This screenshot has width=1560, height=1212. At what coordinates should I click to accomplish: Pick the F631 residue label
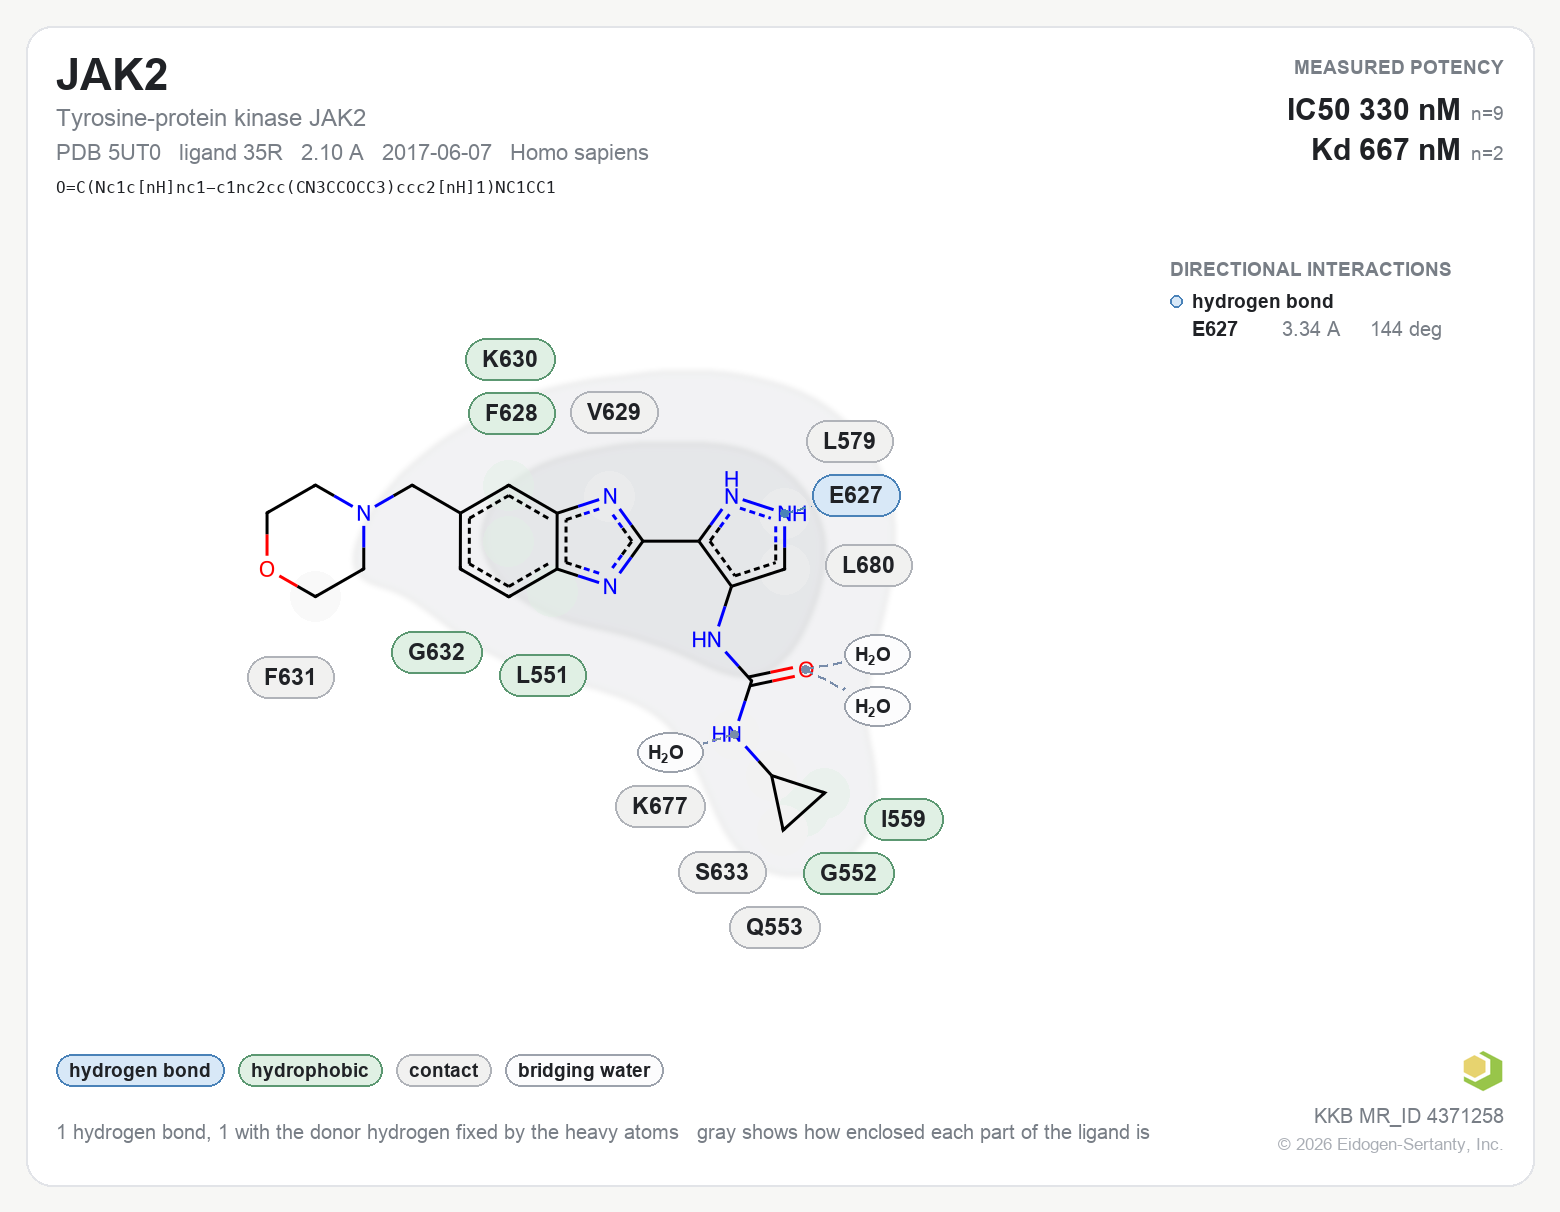click(x=290, y=677)
